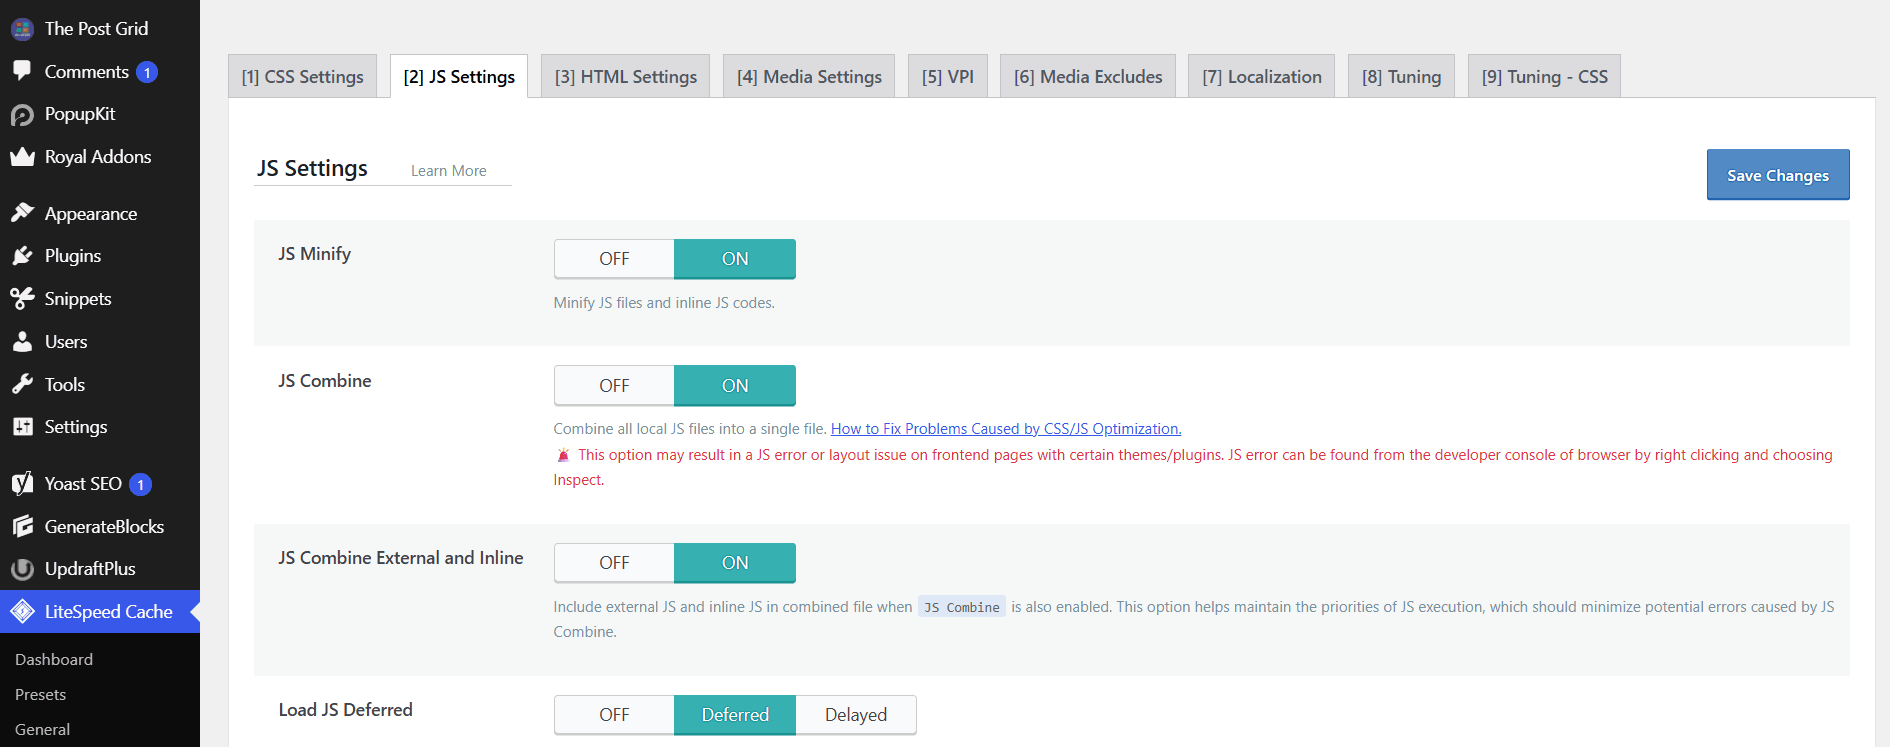
Task: Click the Snippets scissors icon
Action: 22,298
